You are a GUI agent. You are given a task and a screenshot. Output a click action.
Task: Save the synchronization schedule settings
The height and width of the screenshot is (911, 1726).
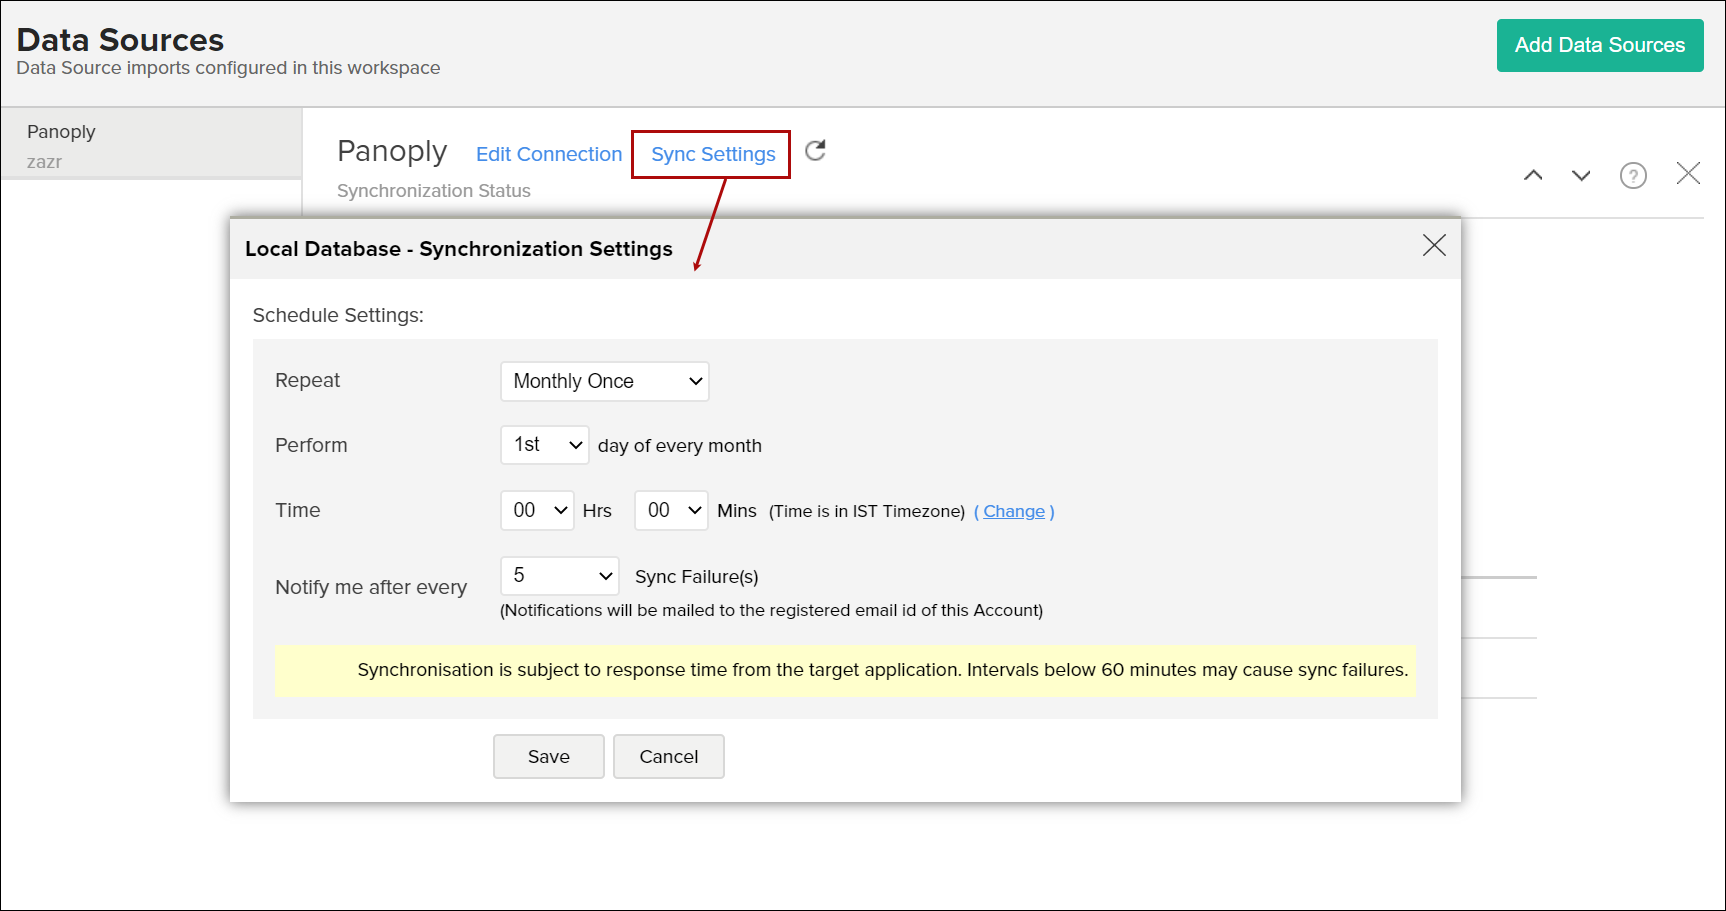click(x=548, y=757)
